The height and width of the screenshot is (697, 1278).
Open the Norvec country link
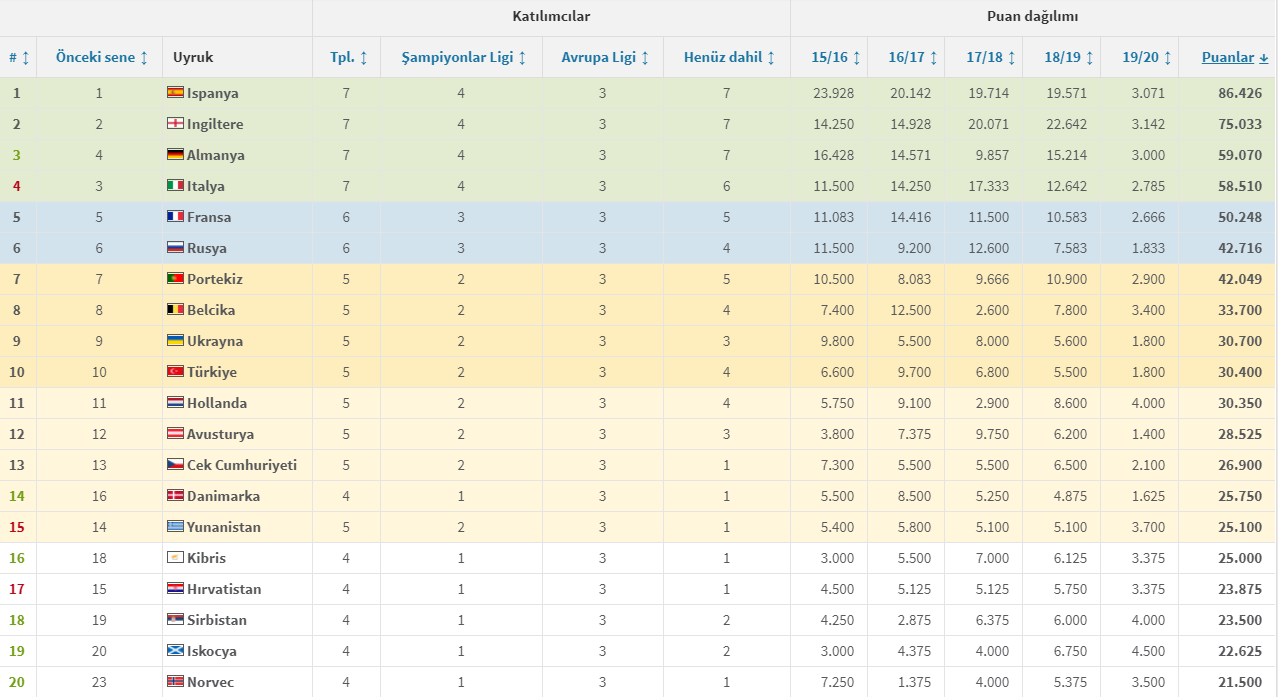pyautogui.click(x=211, y=682)
